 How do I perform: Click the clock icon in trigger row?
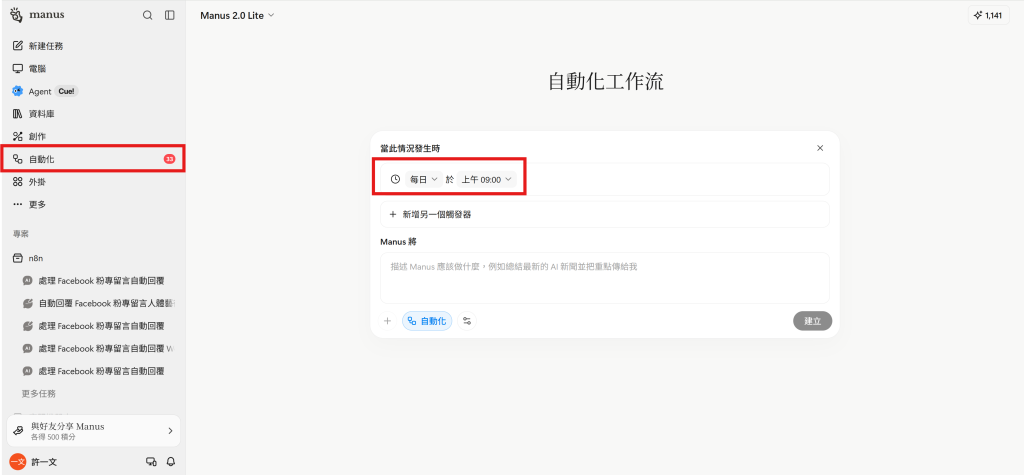tap(395, 179)
